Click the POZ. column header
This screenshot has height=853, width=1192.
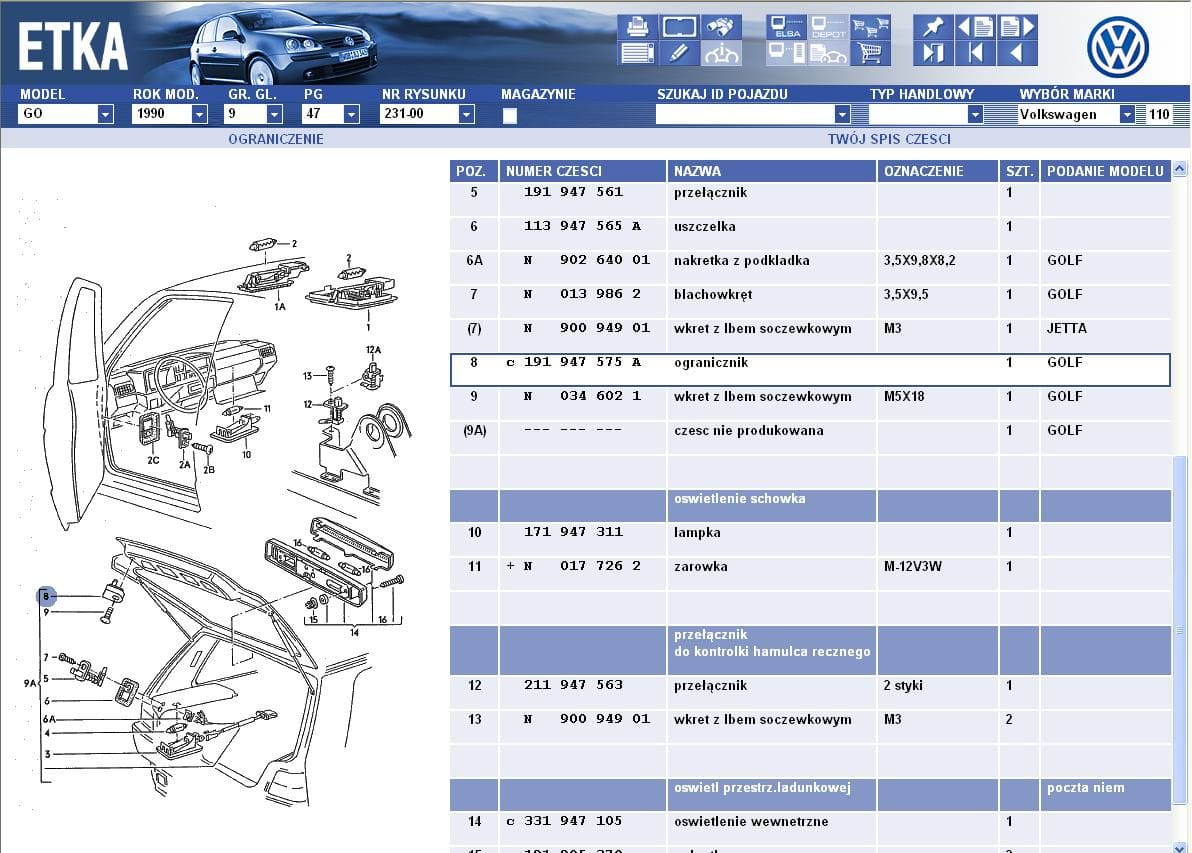click(x=474, y=171)
